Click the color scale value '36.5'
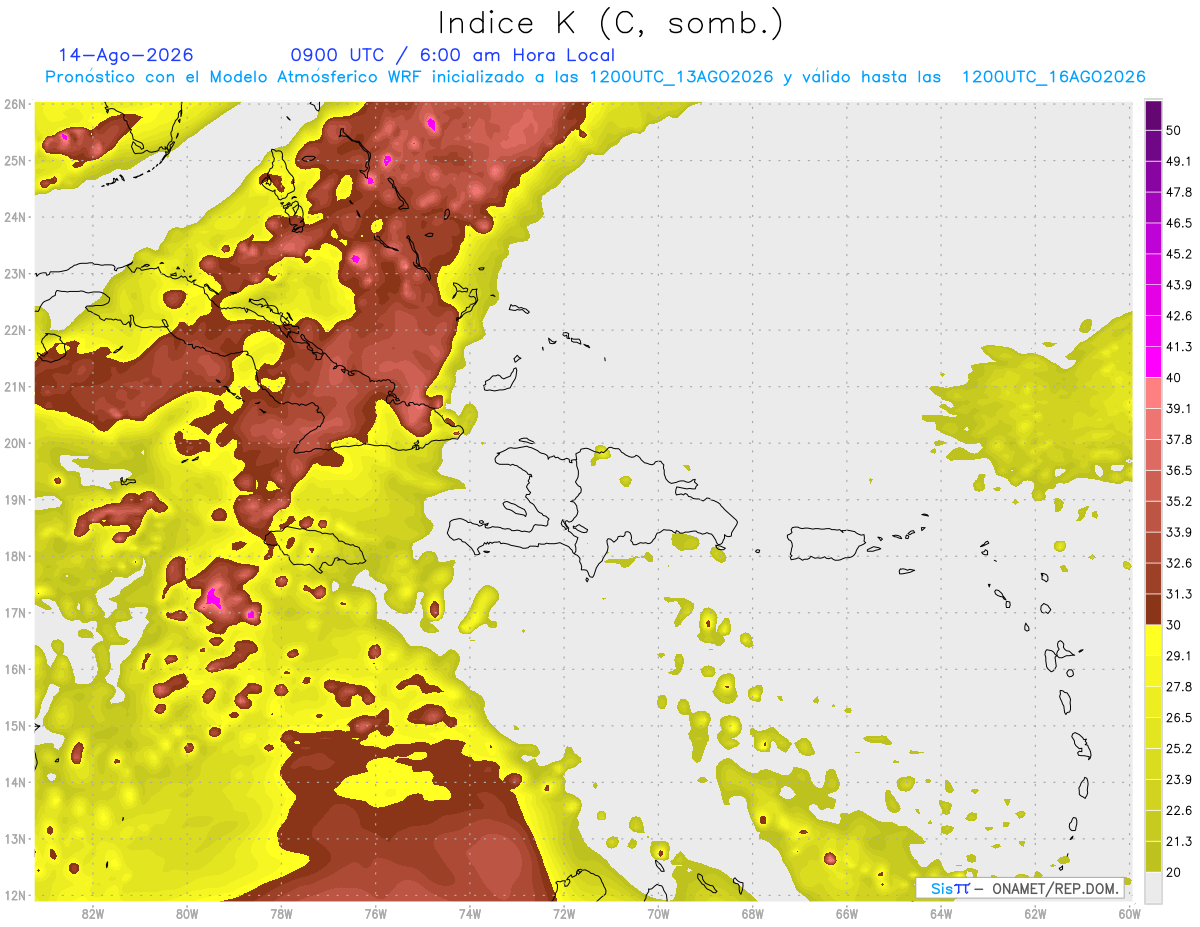 click(1180, 470)
